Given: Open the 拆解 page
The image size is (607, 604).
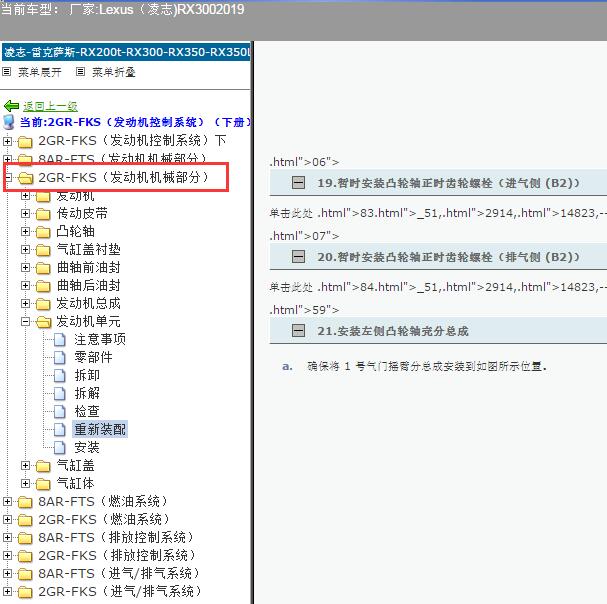Looking at the screenshot, I should (x=87, y=393).
